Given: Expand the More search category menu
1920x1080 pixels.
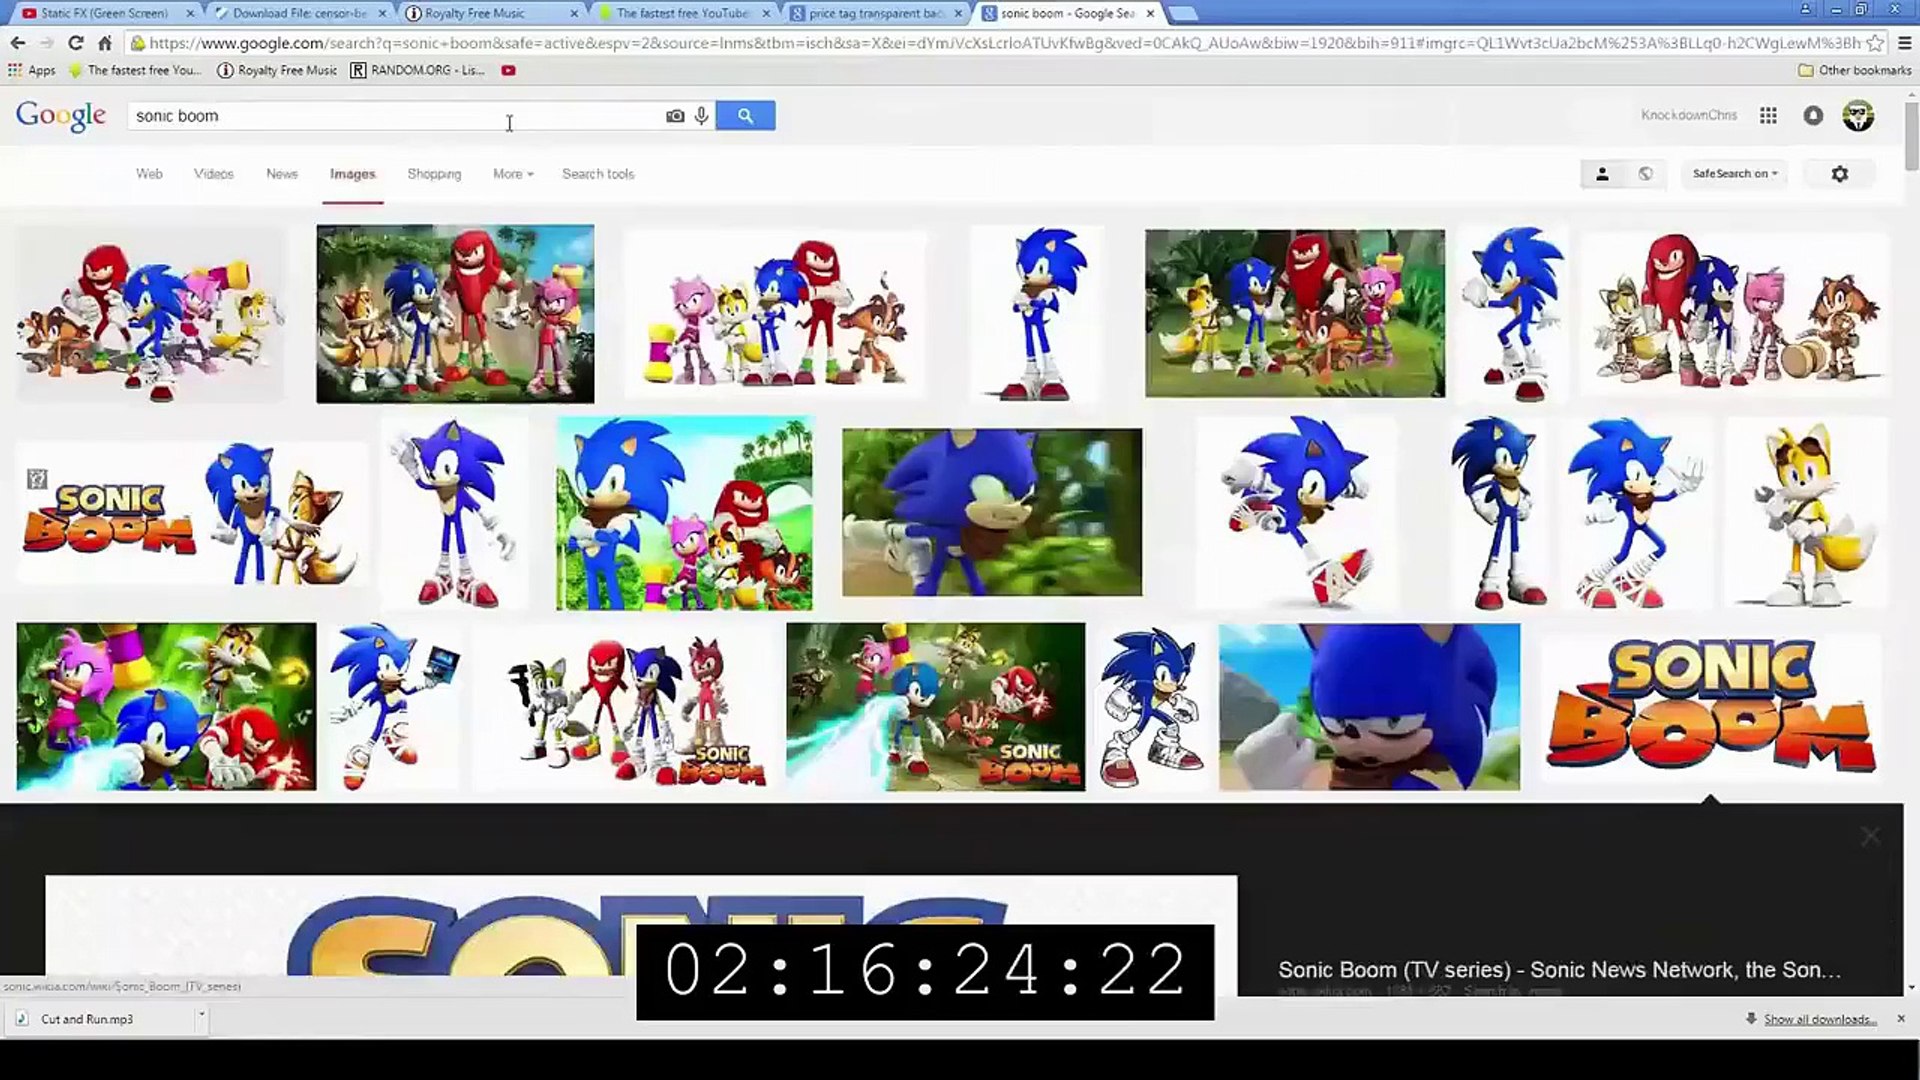Looking at the screenshot, I should click(512, 174).
